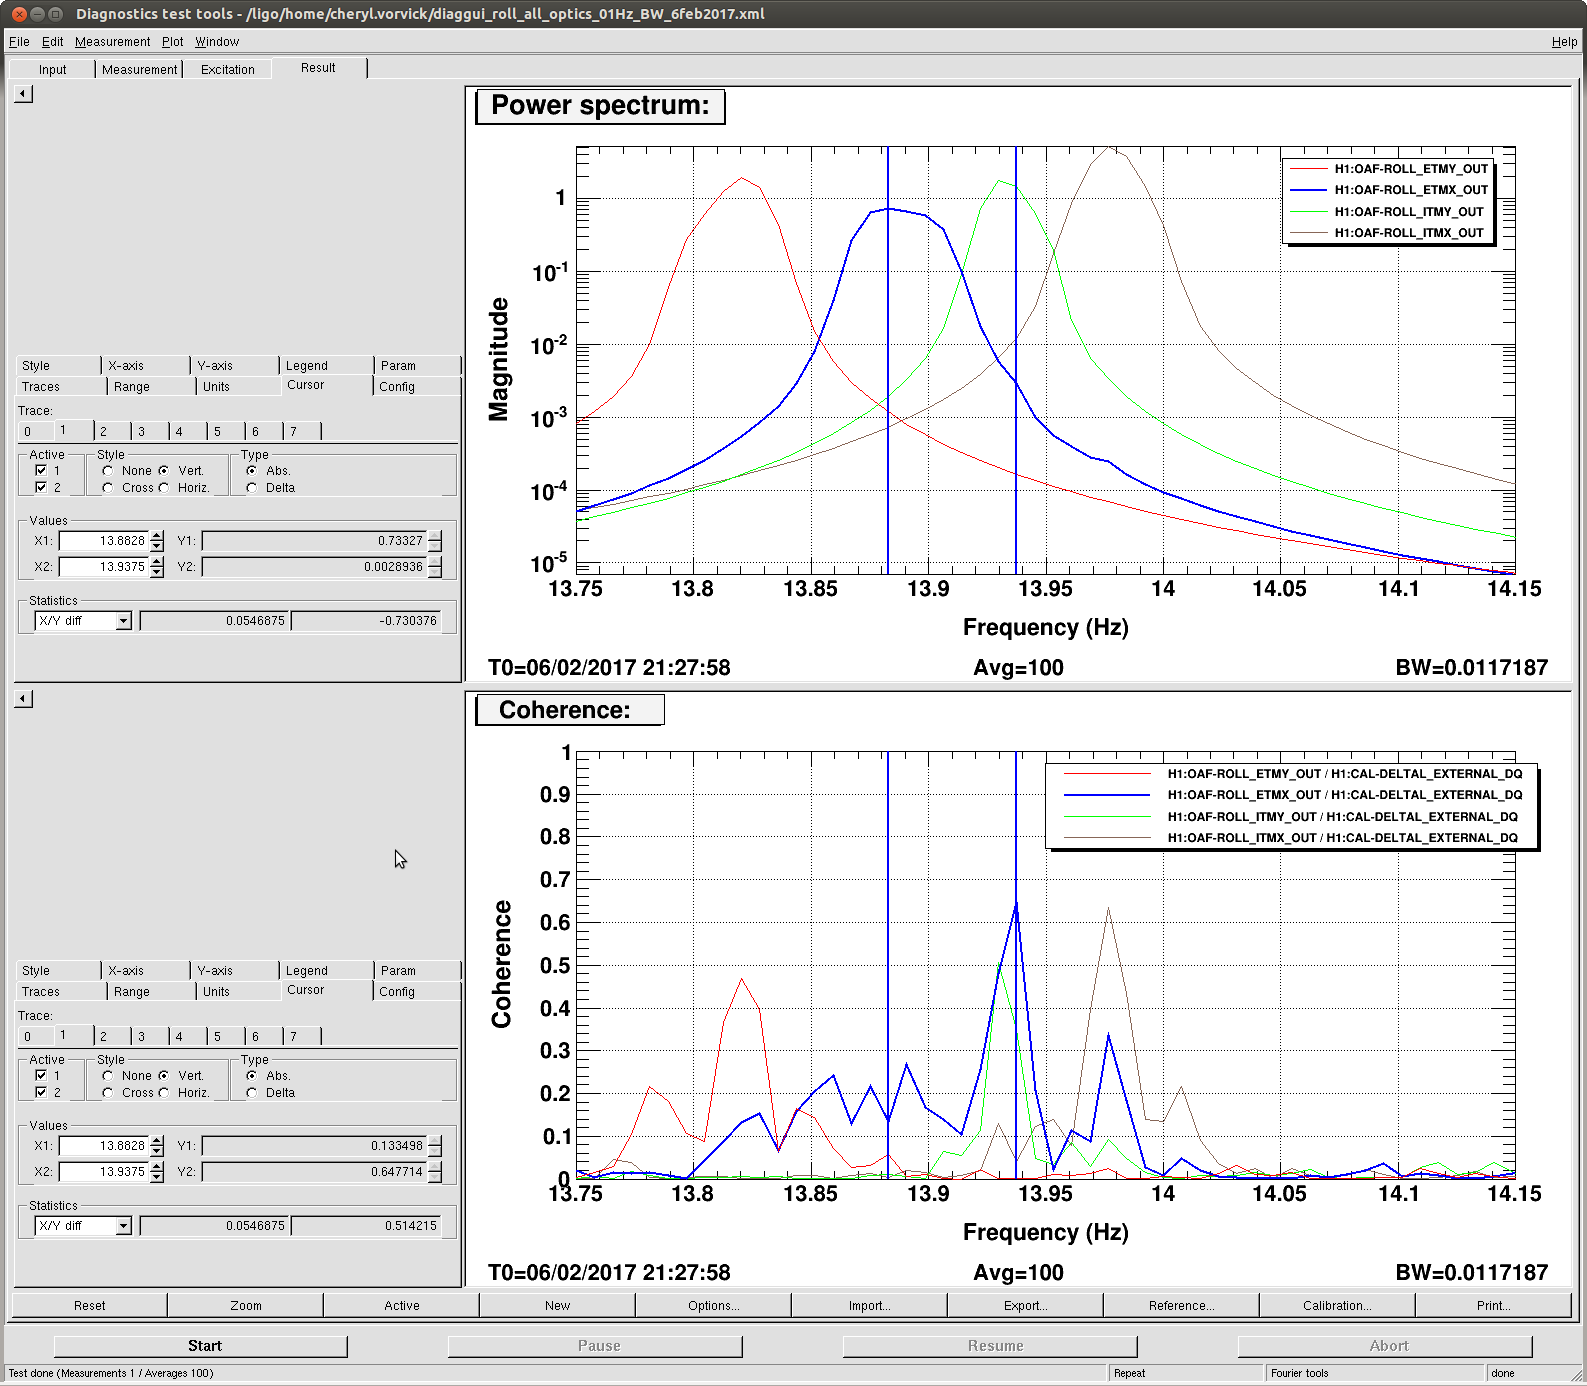Open Legend tab in upper panel

tap(325, 366)
